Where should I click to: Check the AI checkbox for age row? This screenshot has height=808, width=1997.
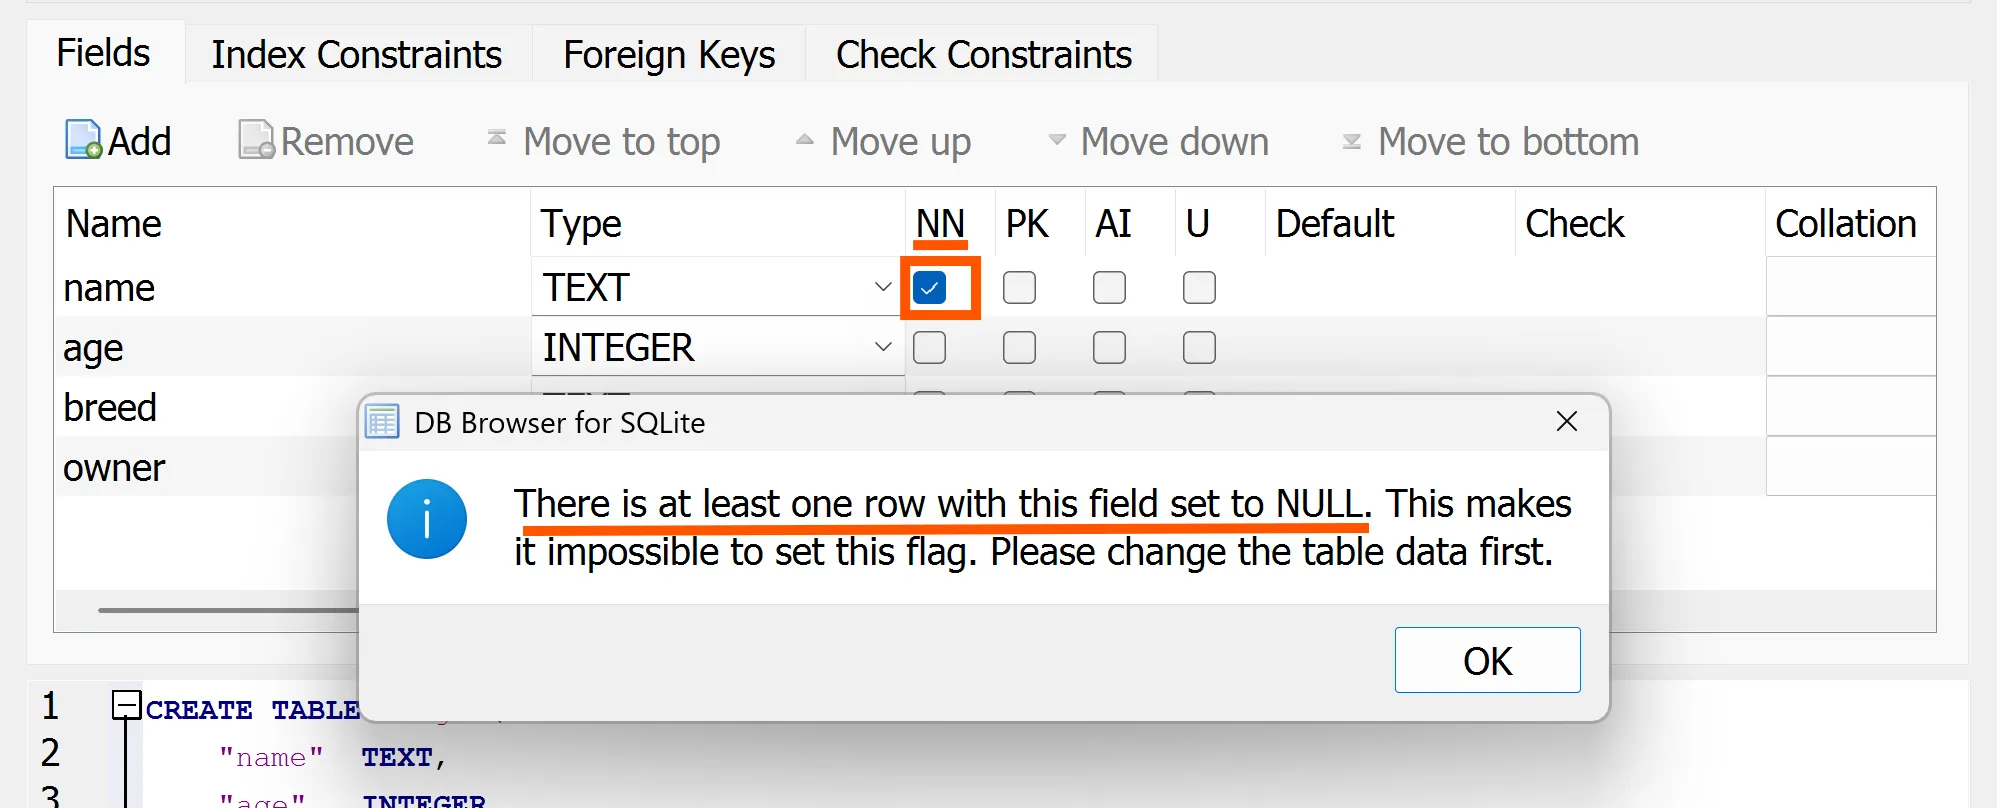coord(1109,348)
